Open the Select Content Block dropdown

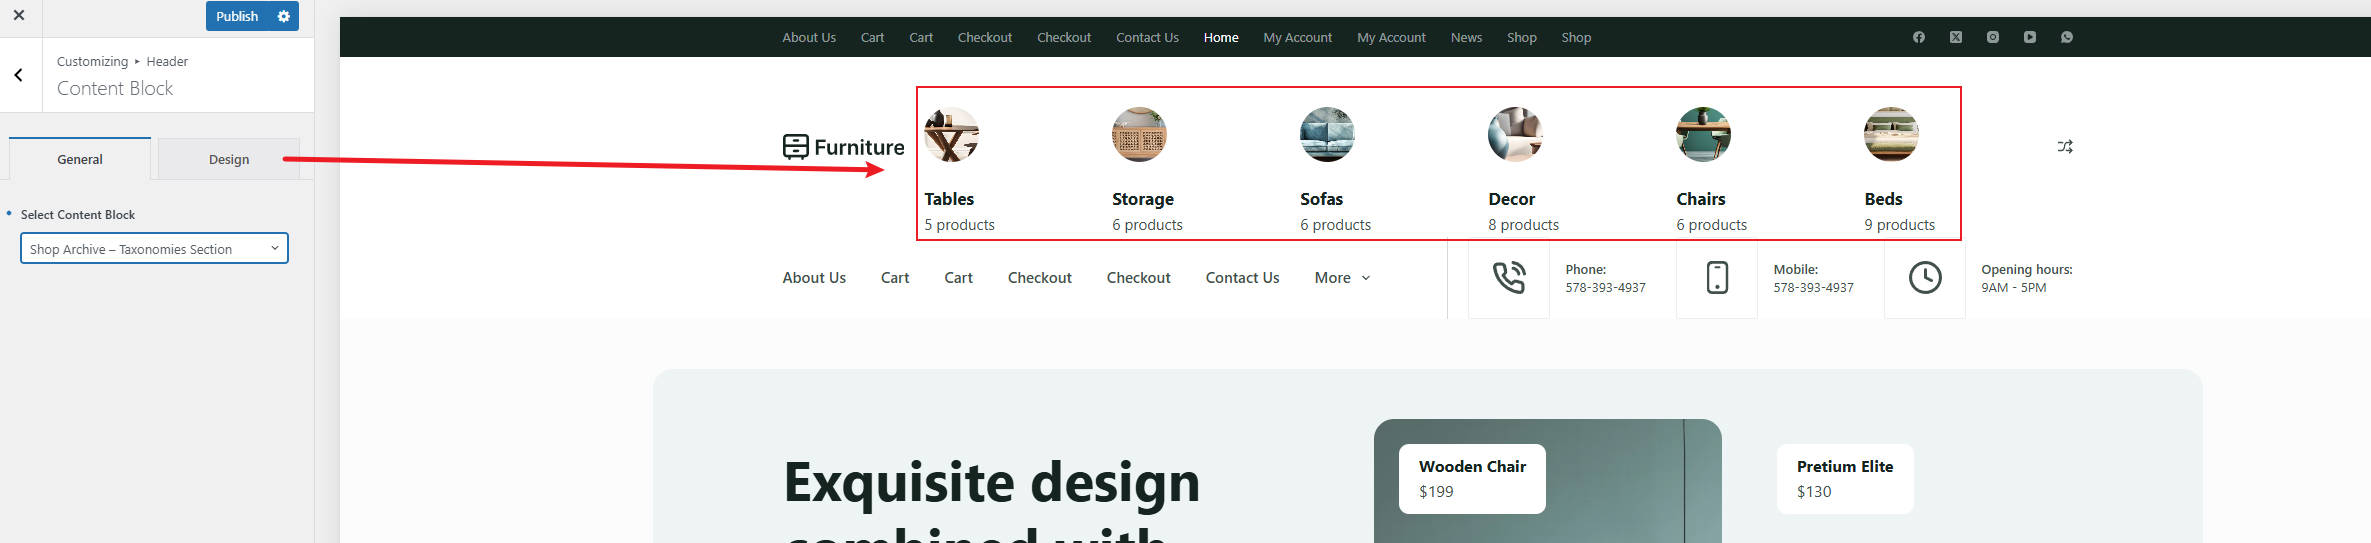pyautogui.click(x=154, y=248)
